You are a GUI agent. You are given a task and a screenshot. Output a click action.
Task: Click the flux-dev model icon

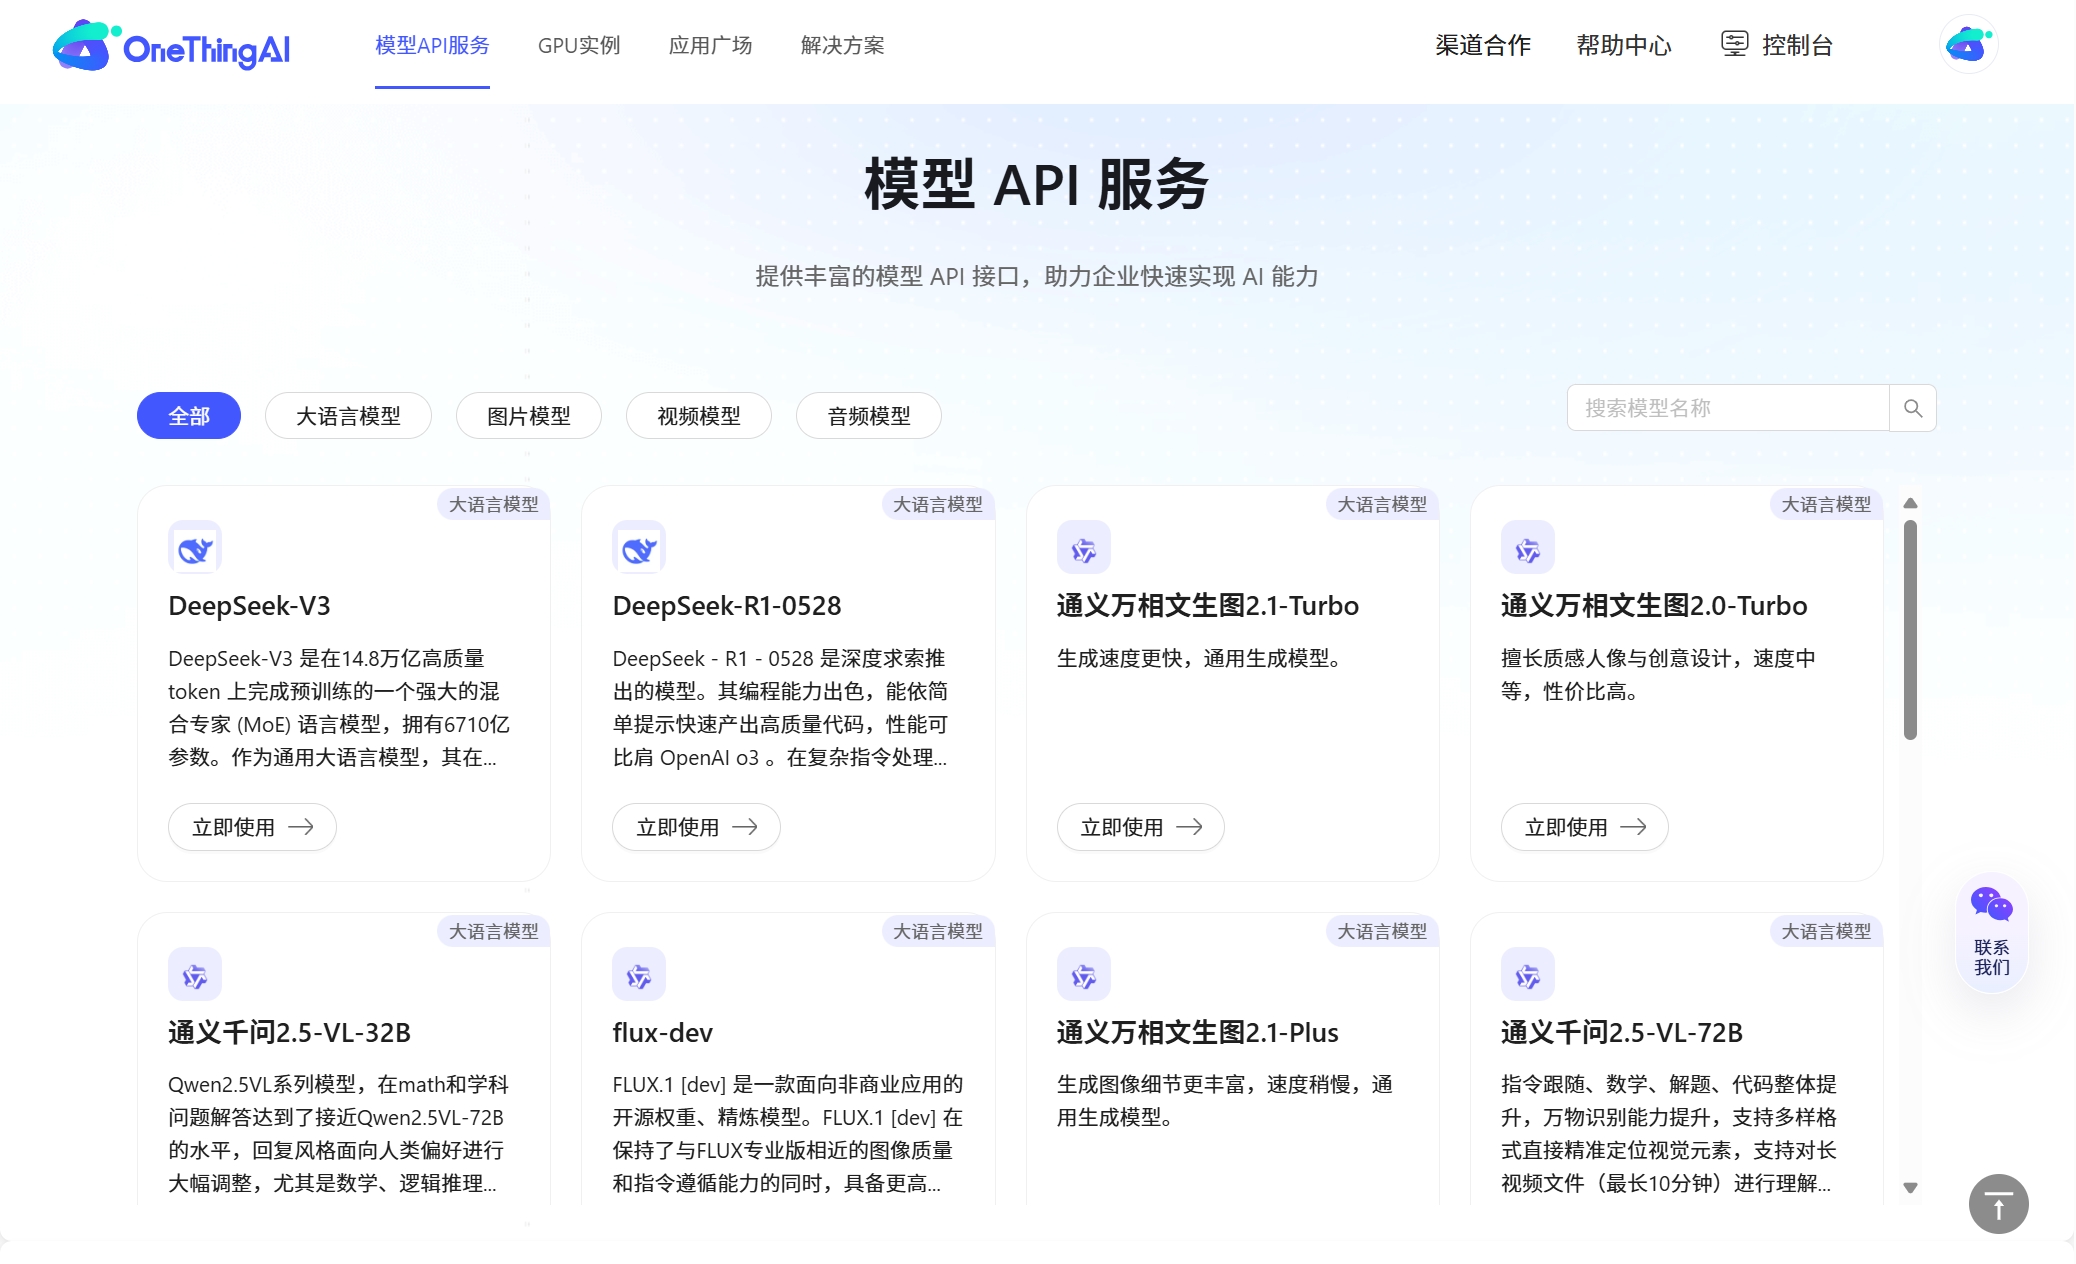pos(638,973)
